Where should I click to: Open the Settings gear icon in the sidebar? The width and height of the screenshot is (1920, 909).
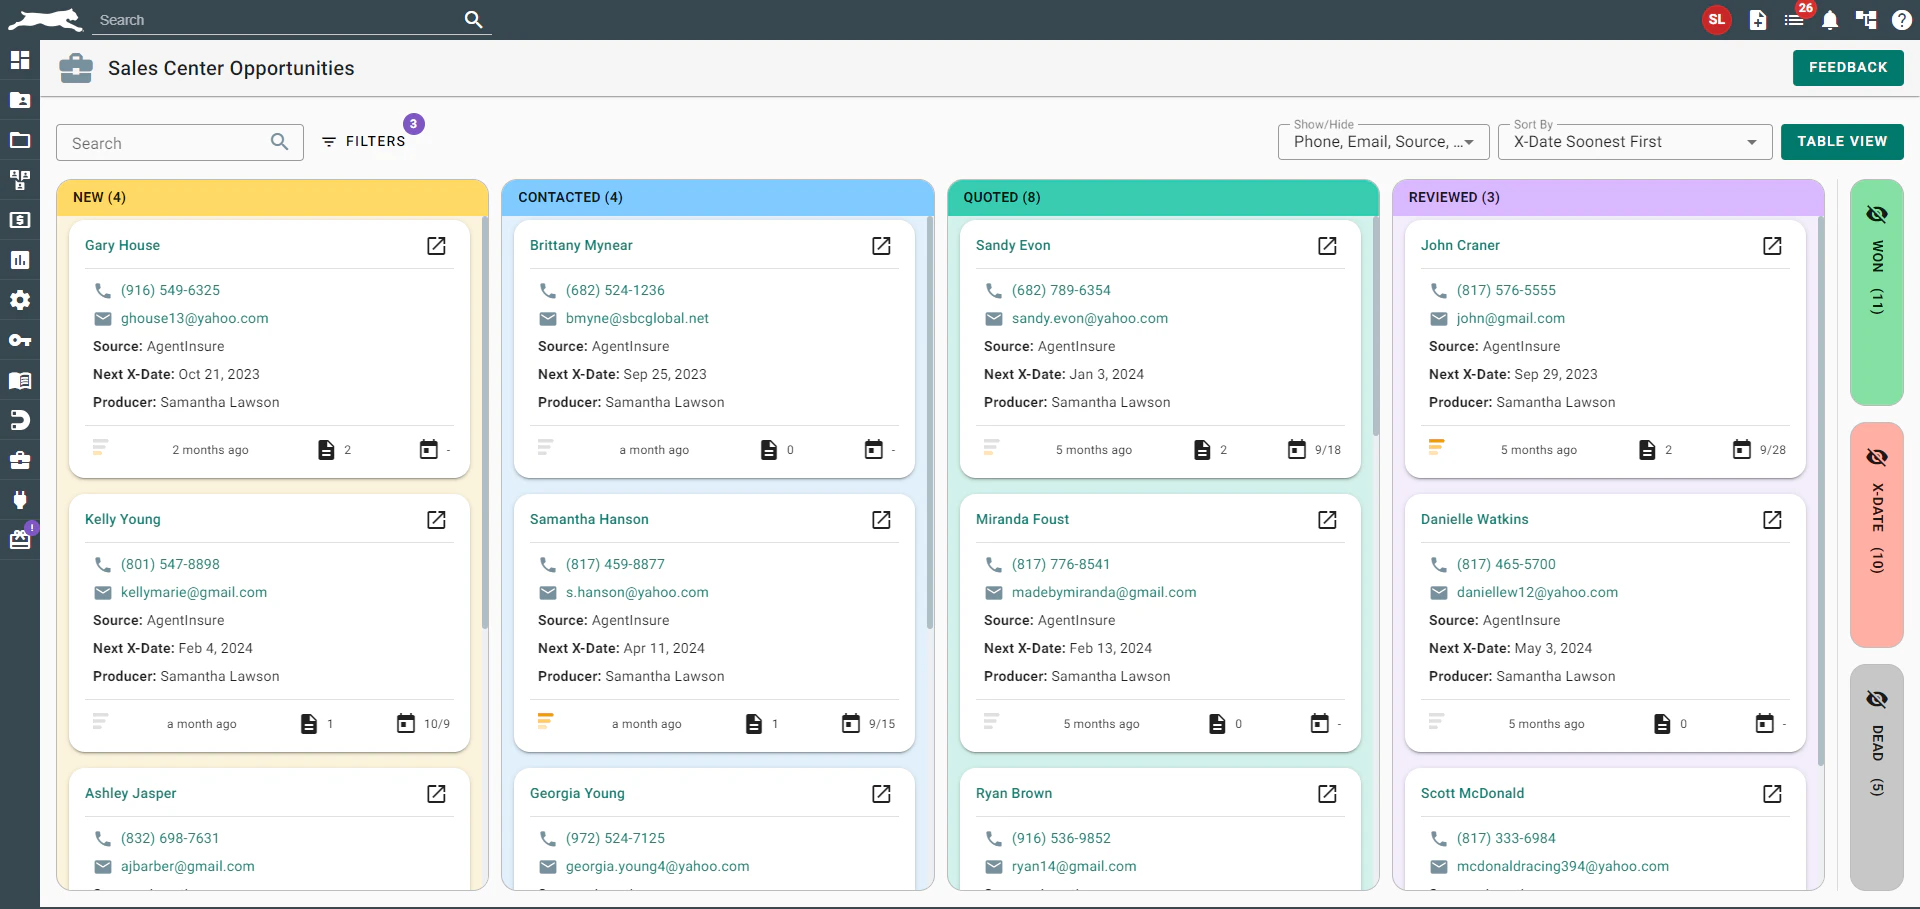point(20,300)
